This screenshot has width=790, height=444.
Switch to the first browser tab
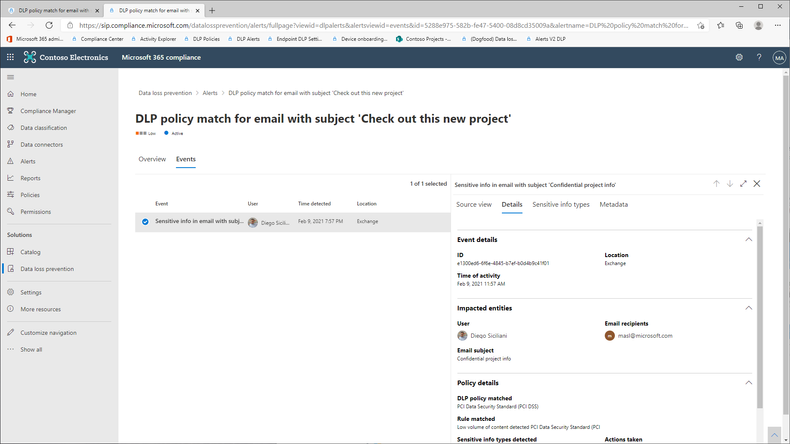click(x=53, y=10)
